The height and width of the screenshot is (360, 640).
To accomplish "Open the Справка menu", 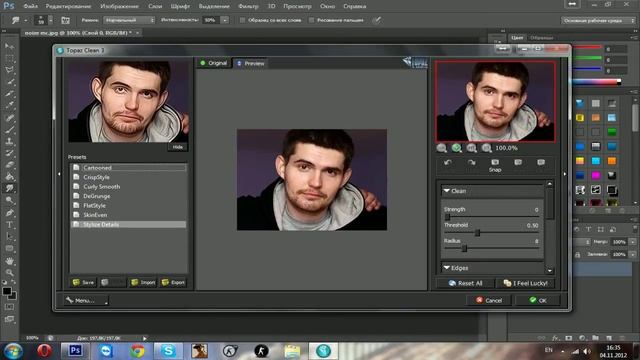I will tap(354, 6).
